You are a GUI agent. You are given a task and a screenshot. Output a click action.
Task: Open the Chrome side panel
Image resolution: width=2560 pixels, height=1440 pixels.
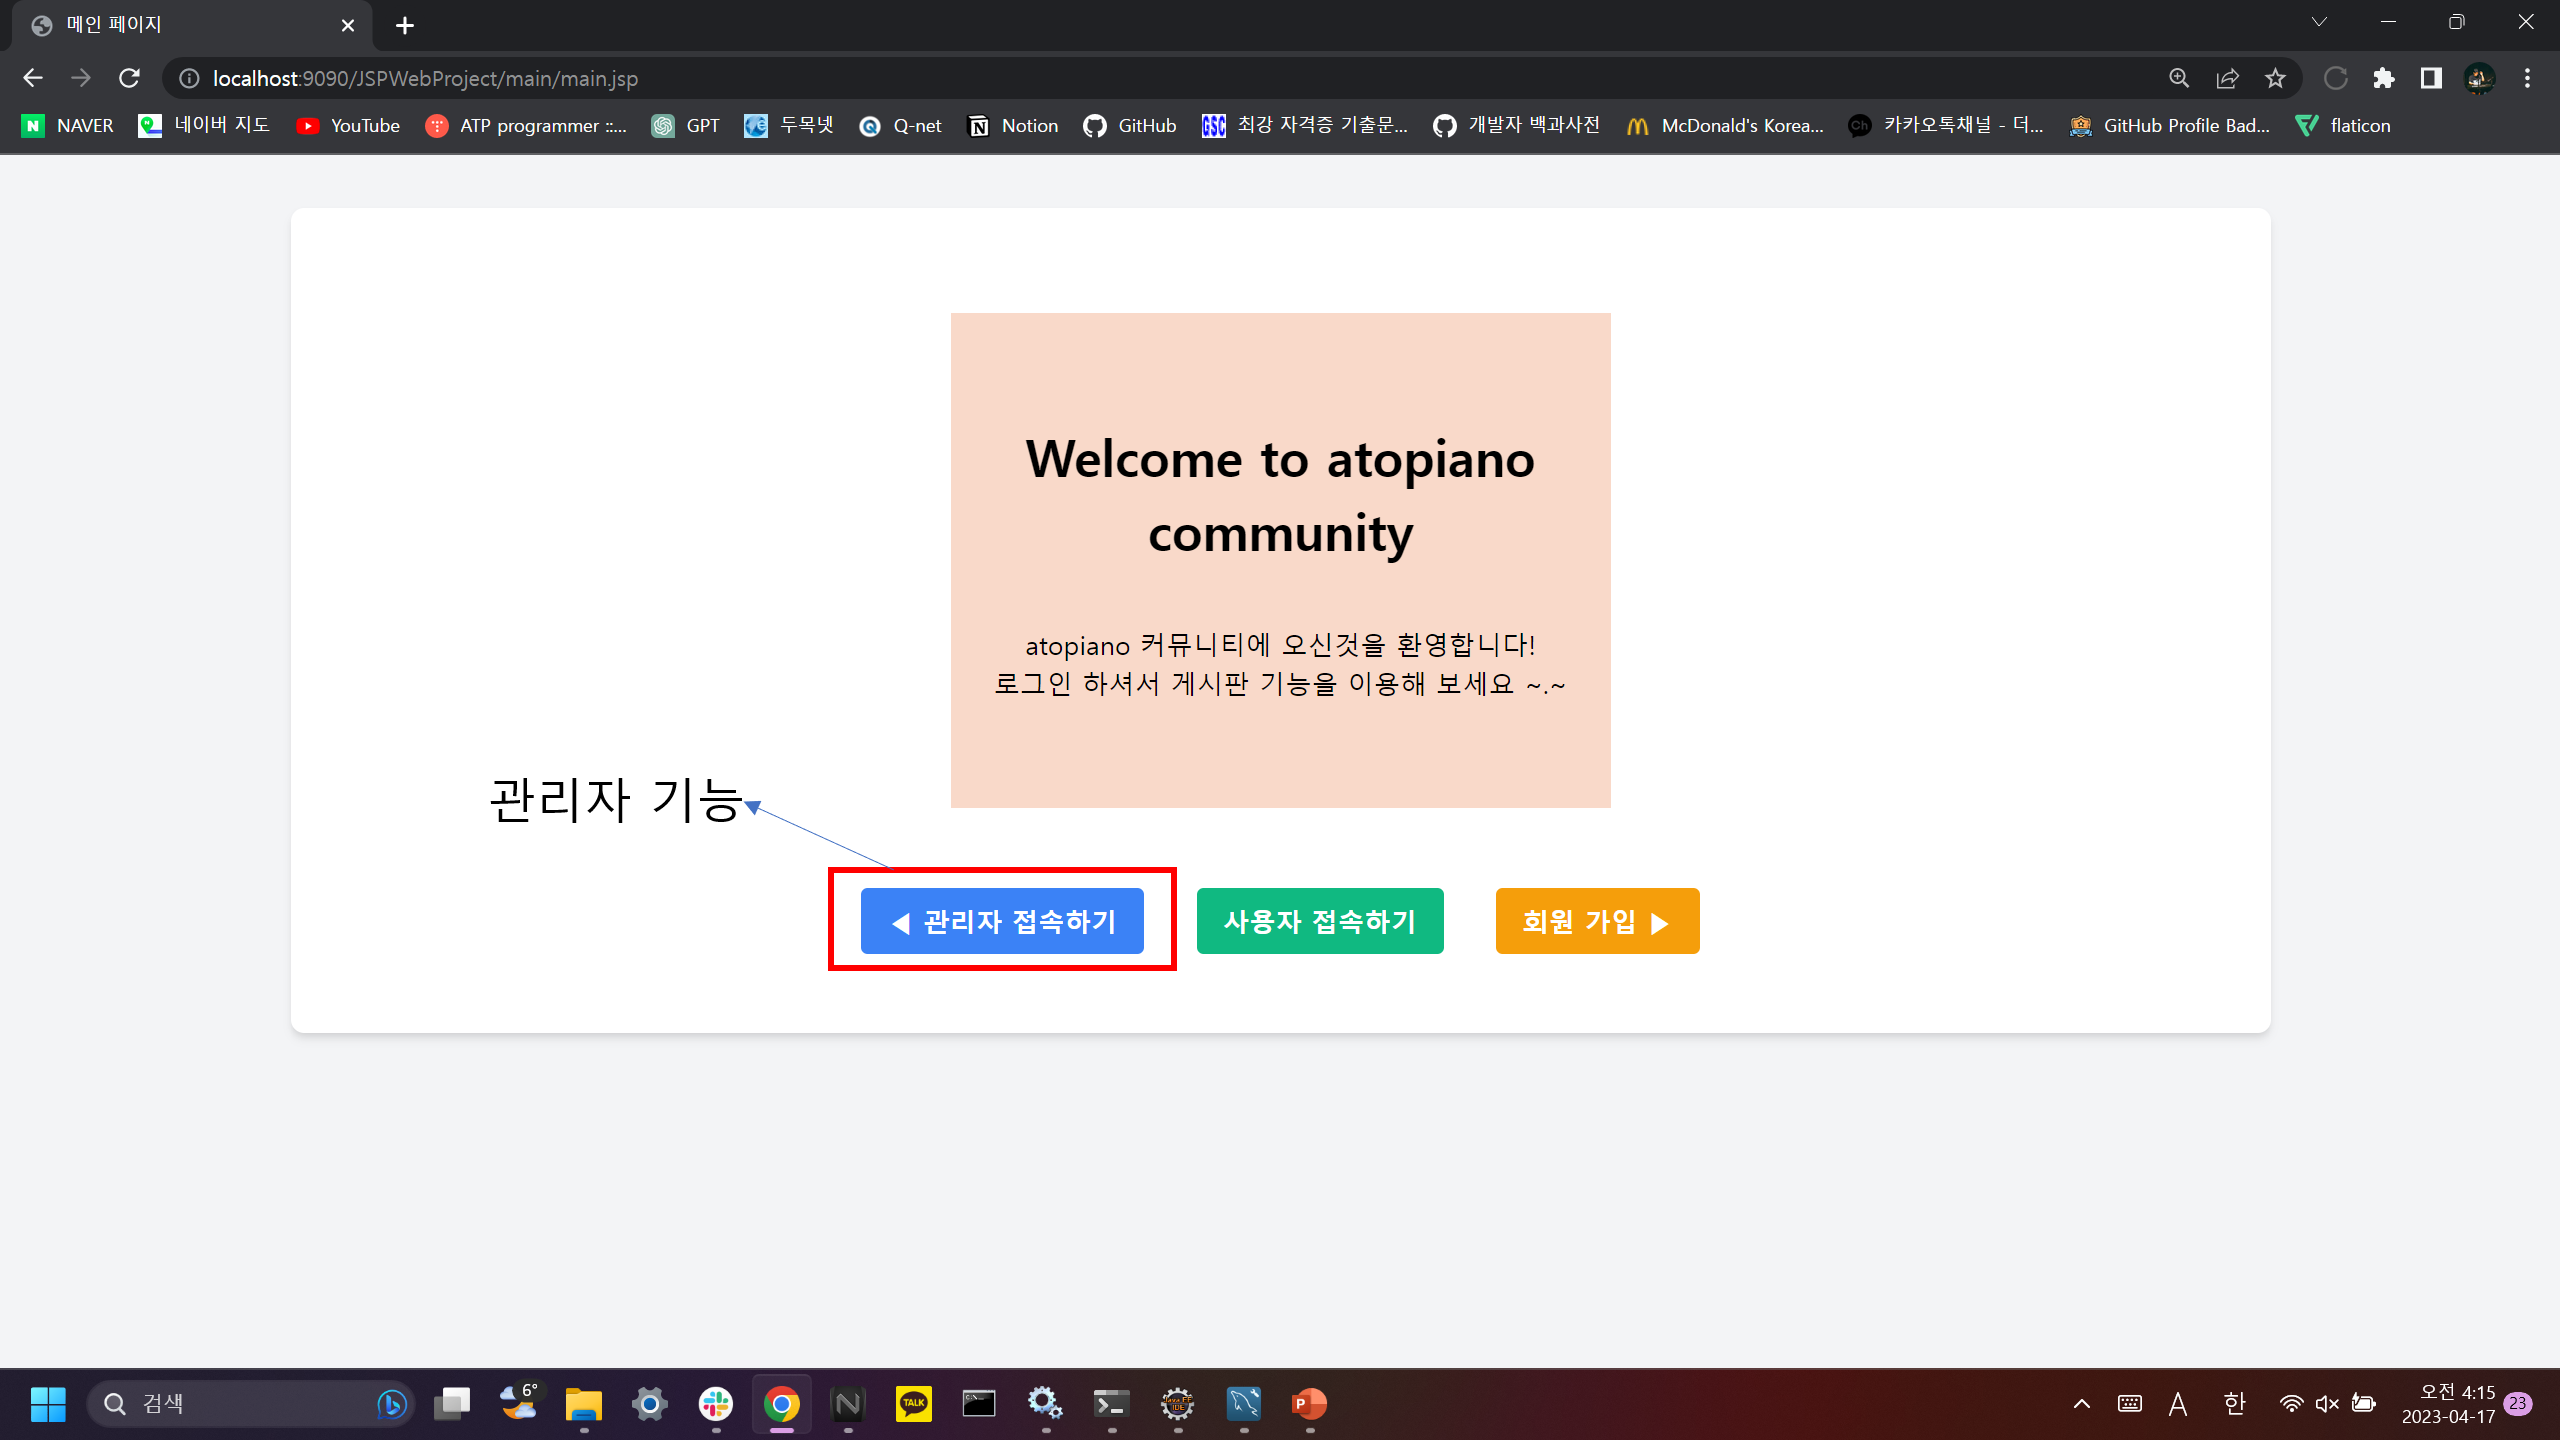point(2432,78)
